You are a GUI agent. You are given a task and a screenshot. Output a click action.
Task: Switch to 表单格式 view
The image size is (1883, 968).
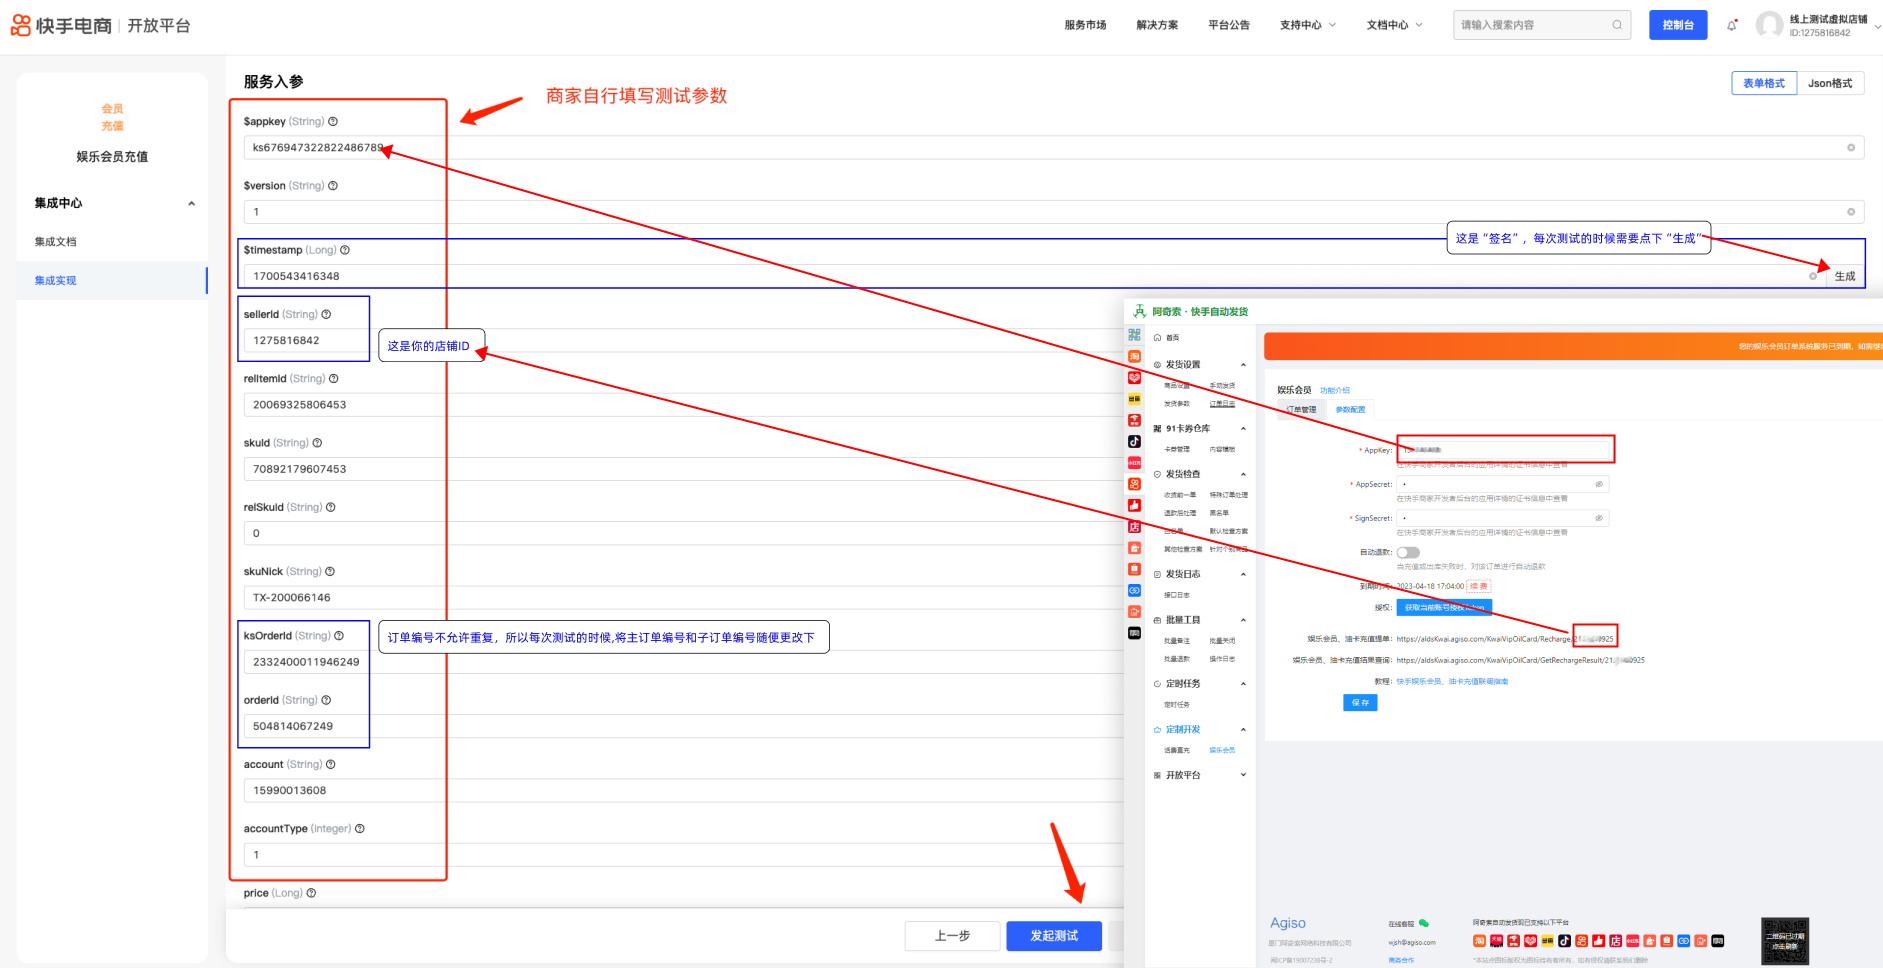(1764, 83)
